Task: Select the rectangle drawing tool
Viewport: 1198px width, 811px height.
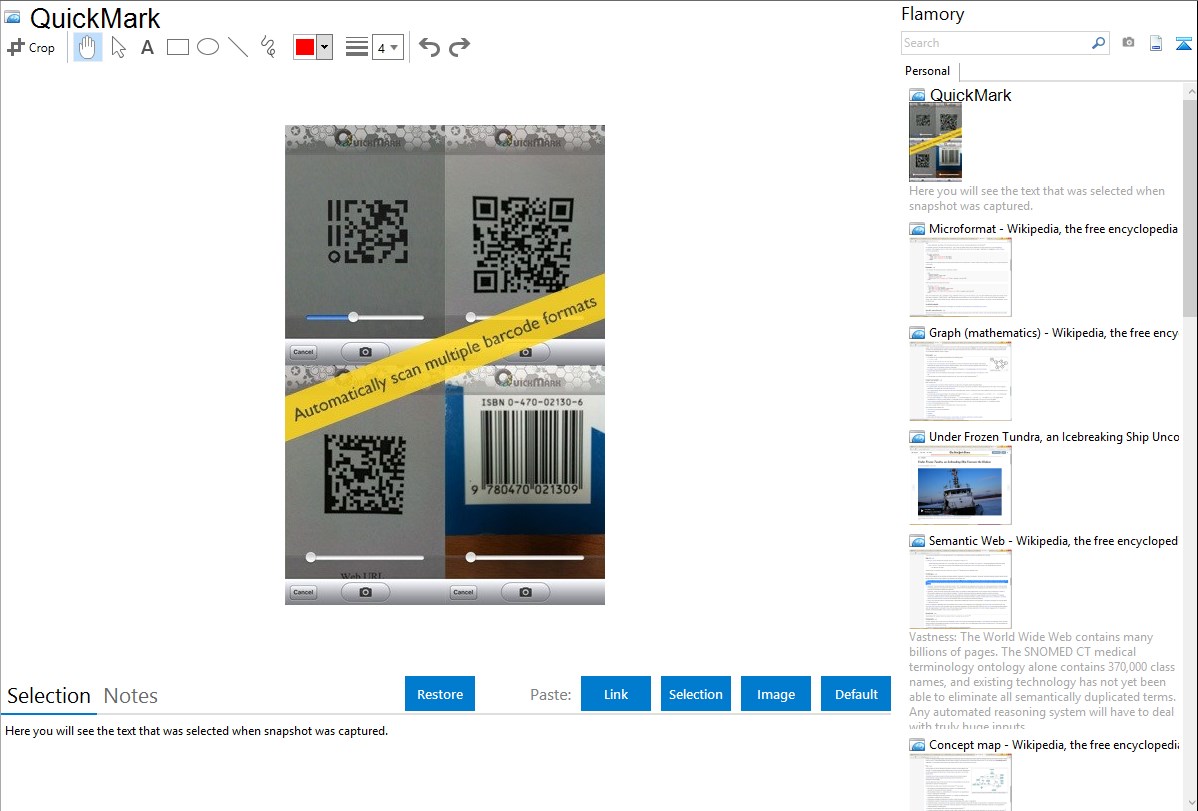Action: (177, 47)
